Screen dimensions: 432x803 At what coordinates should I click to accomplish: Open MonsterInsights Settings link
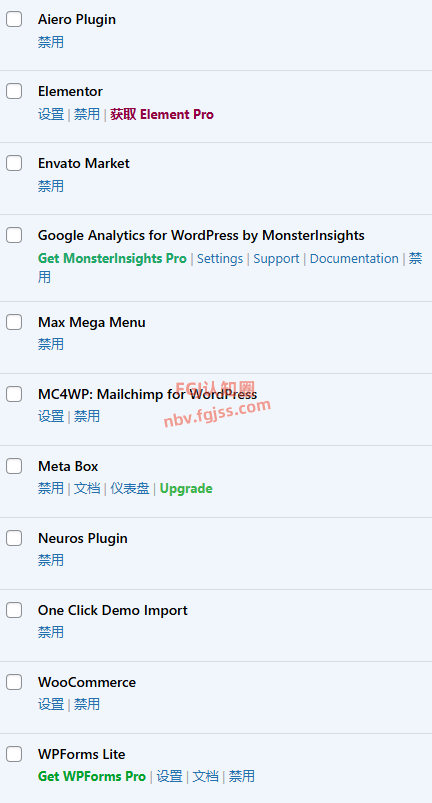[220, 259]
